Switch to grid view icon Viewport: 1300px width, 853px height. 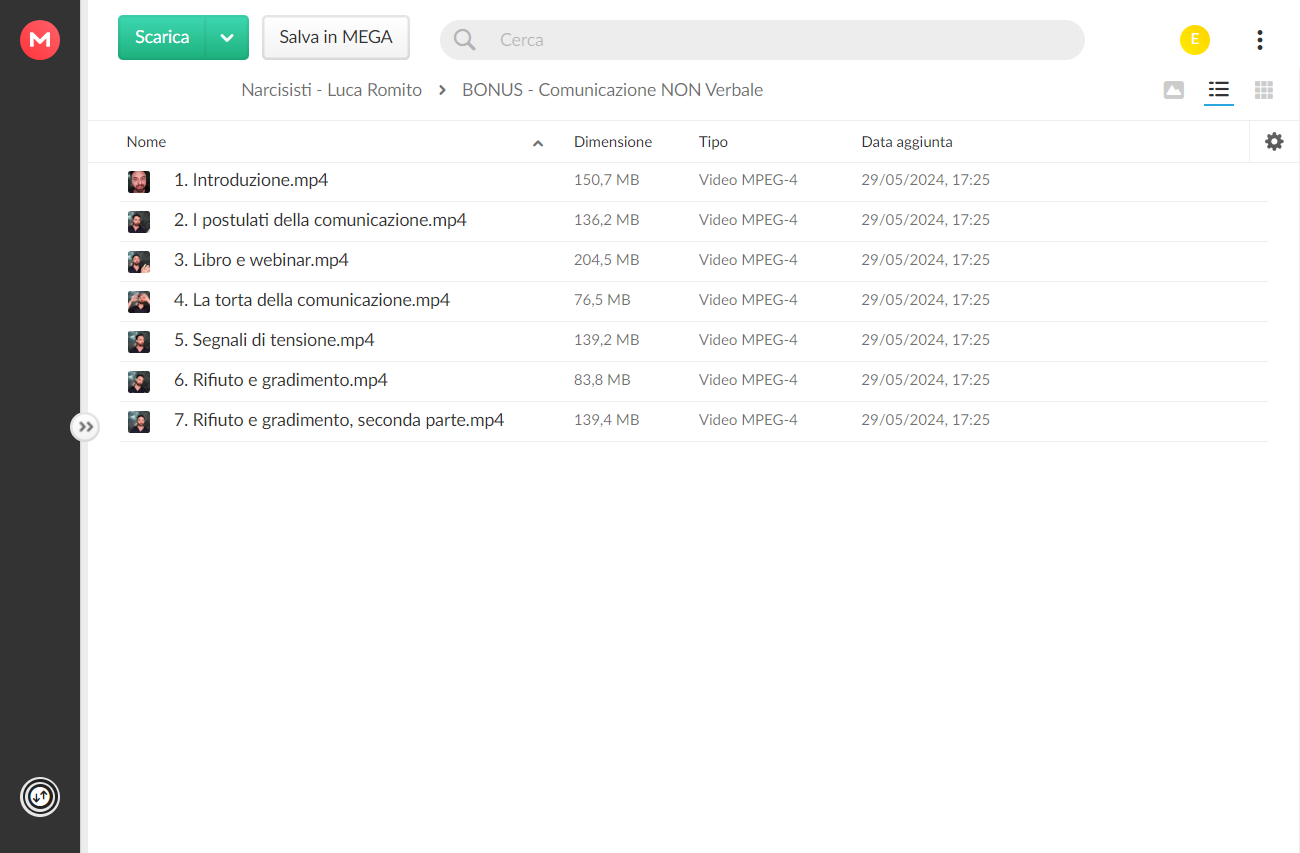click(1264, 90)
